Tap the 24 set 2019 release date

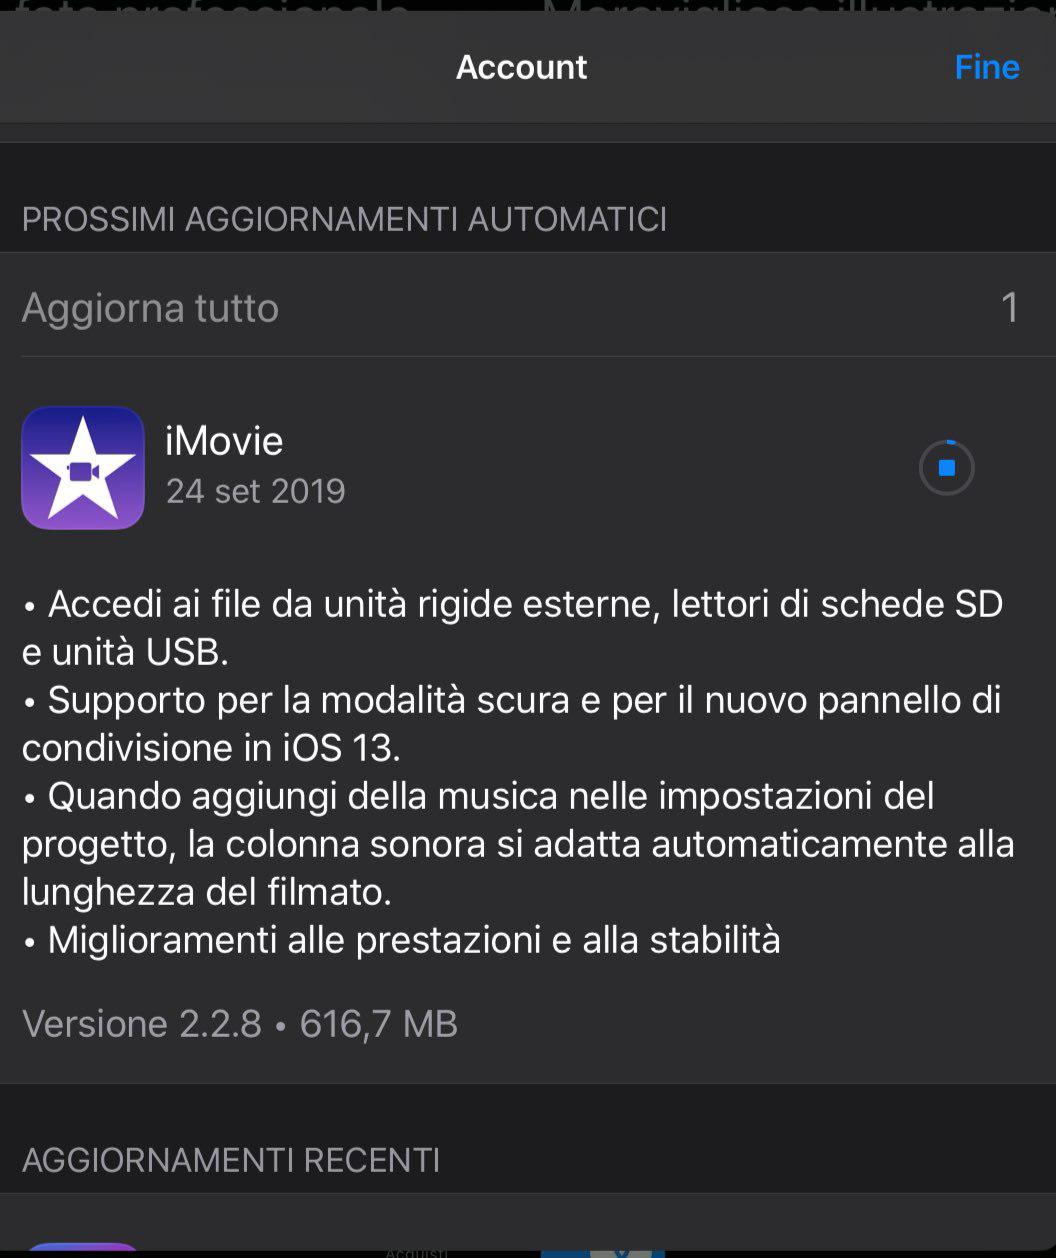(x=255, y=491)
